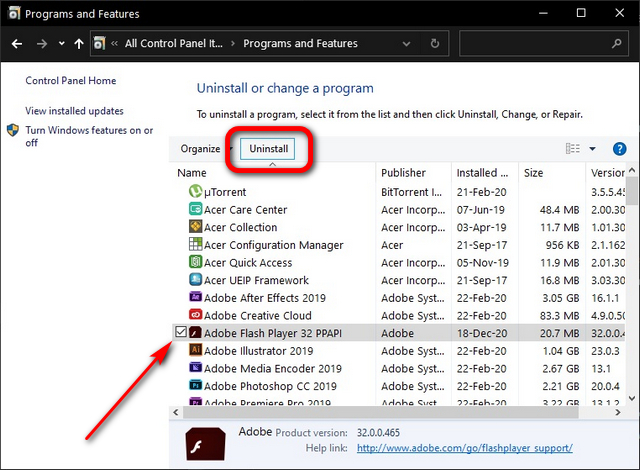Image resolution: width=640 pixels, height=470 pixels.
Task: Sort the list by the Publisher column
Action: coord(403,173)
